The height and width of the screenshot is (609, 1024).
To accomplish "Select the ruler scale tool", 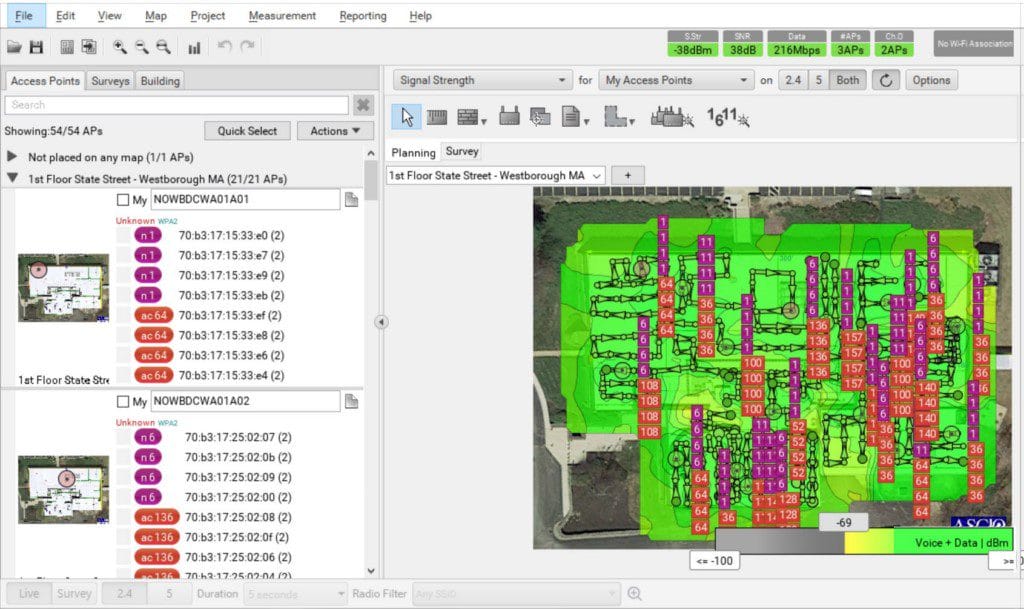I will 437,117.
